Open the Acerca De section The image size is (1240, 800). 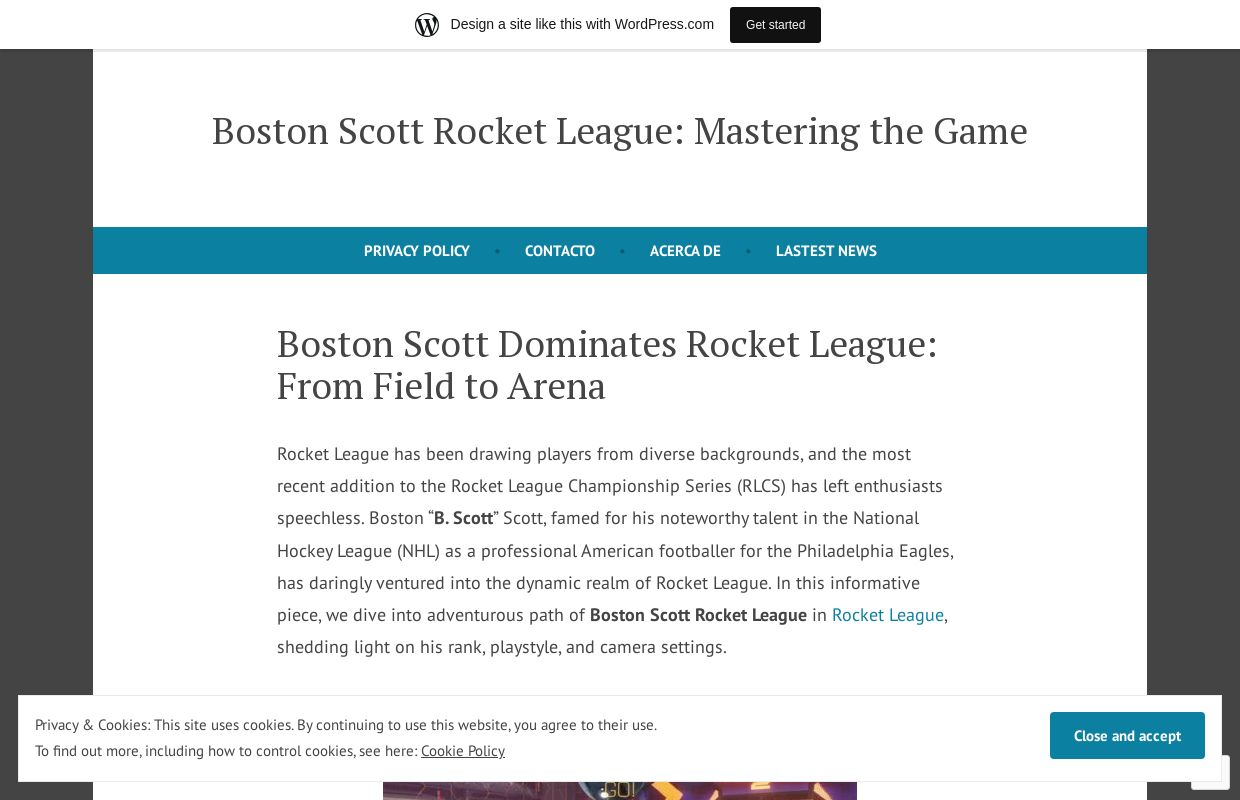pos(685,251)
